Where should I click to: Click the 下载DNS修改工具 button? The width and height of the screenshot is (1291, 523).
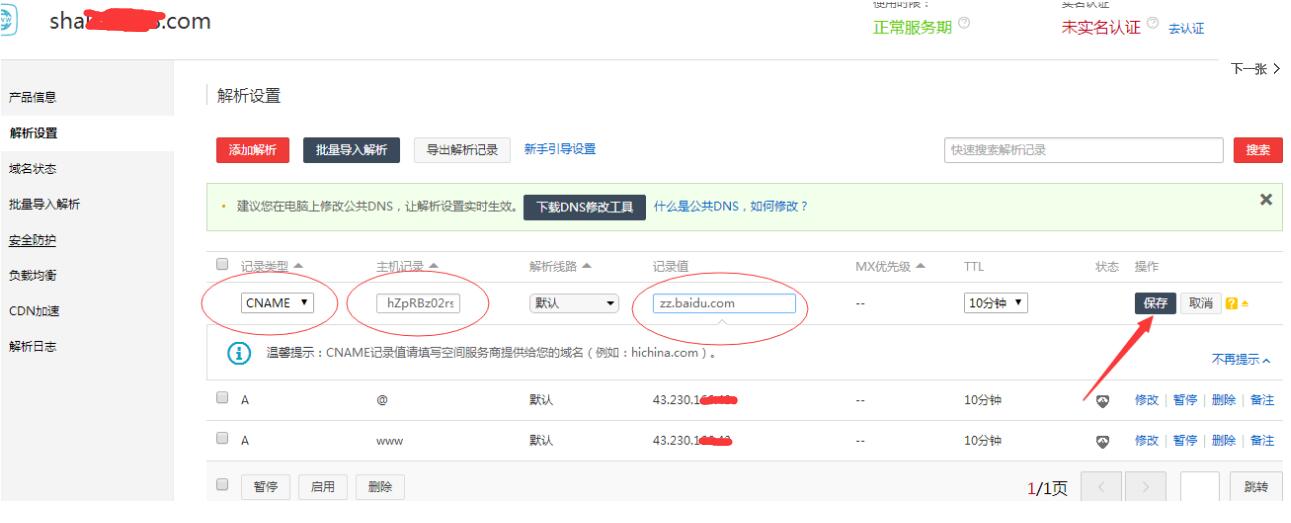click(585, 208)
